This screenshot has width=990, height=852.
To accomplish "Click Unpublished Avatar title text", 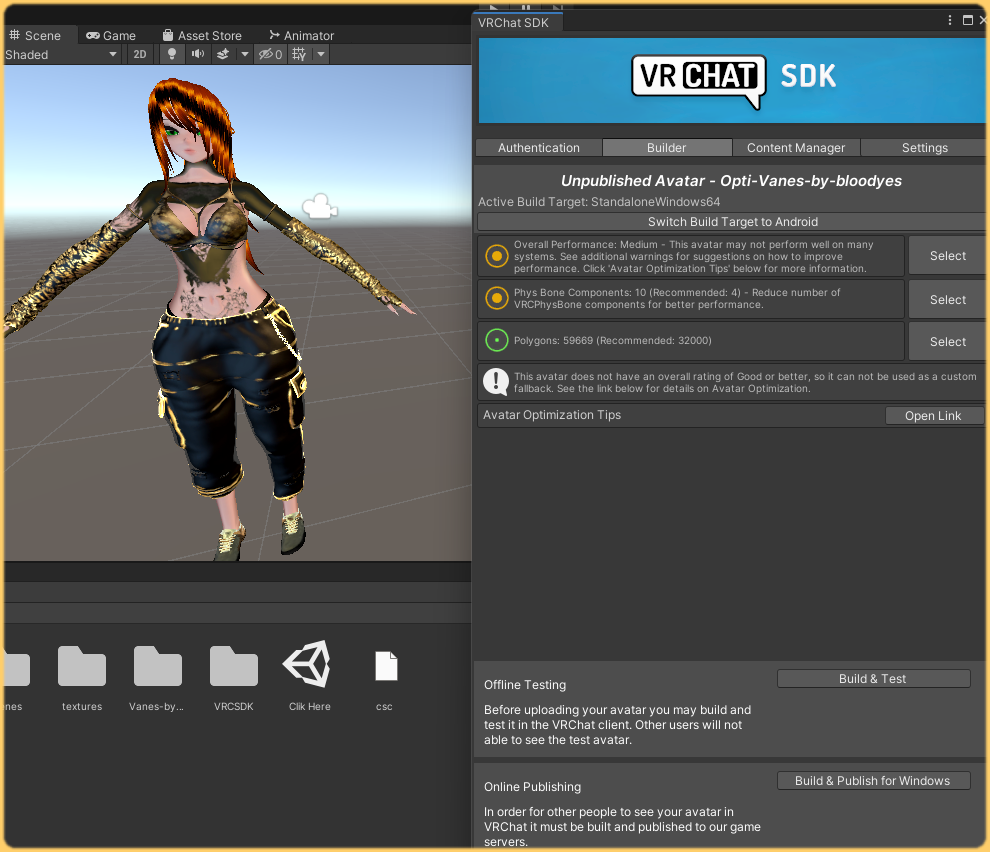I will coord(731,181).
